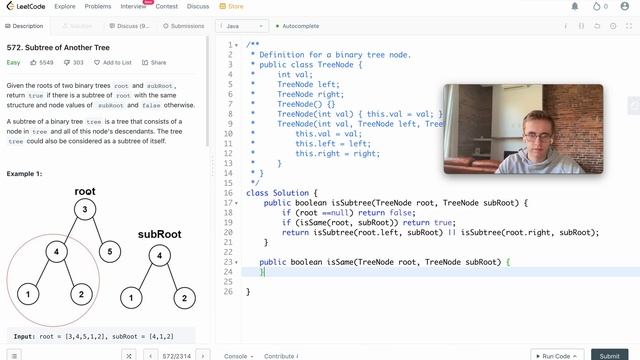Click the description panel vertical scrollbar
This screenshot has height=360, width=640.
coord(207,91)
